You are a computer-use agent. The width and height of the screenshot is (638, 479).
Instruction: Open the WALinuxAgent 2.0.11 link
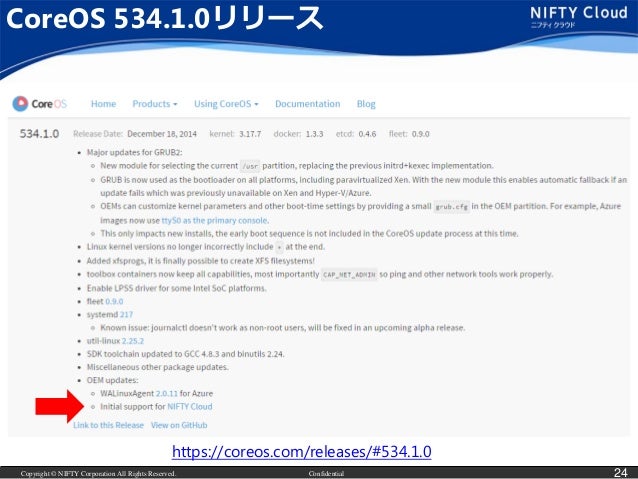[x=167, y=394]
